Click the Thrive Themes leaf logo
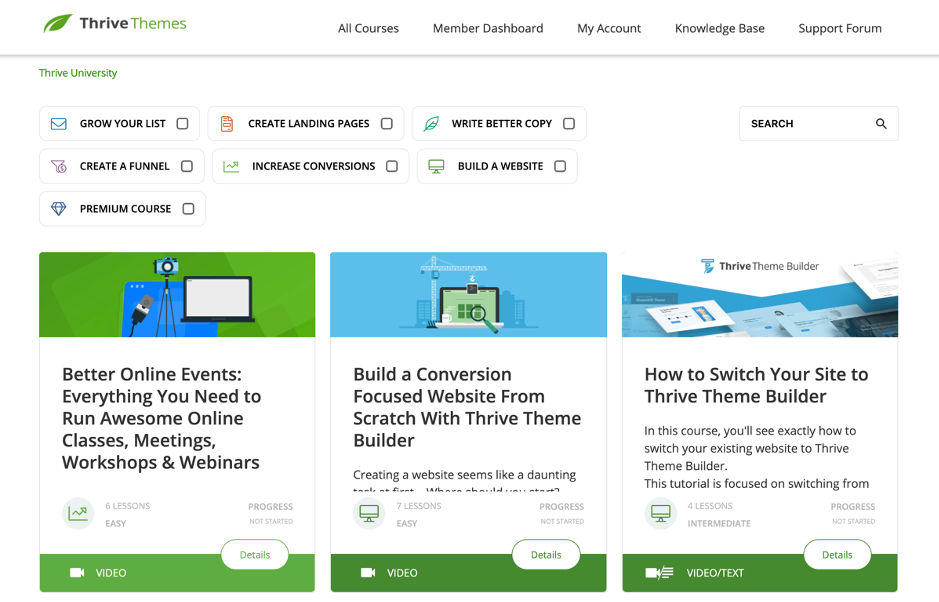Viewport: 939px width, 602px height. pos(58,23)
